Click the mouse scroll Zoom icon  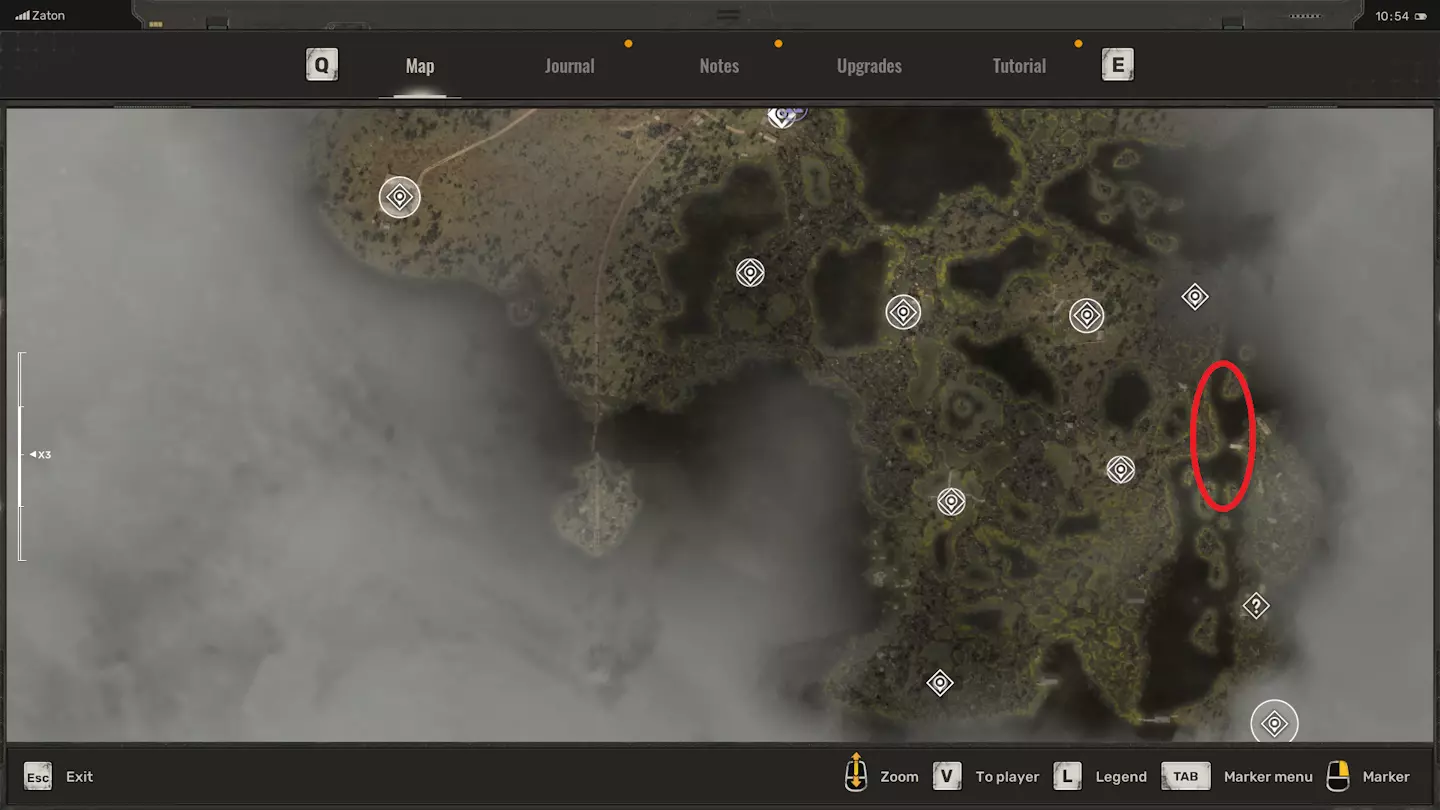point(856,773)
